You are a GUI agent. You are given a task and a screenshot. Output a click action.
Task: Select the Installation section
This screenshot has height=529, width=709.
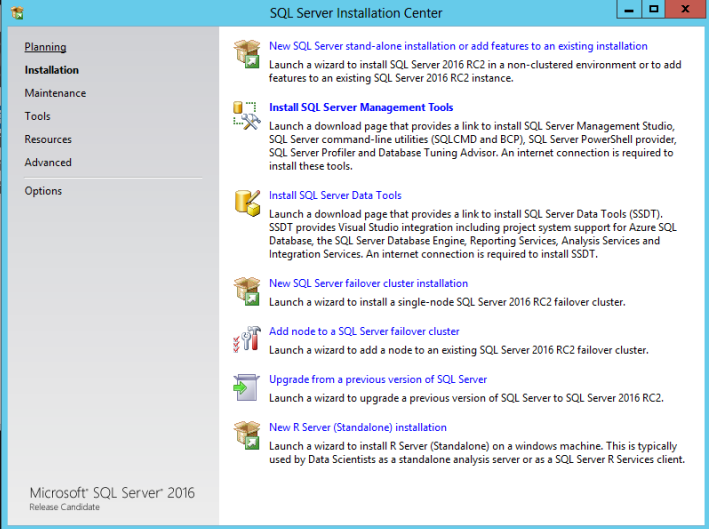tap(52, 70)
